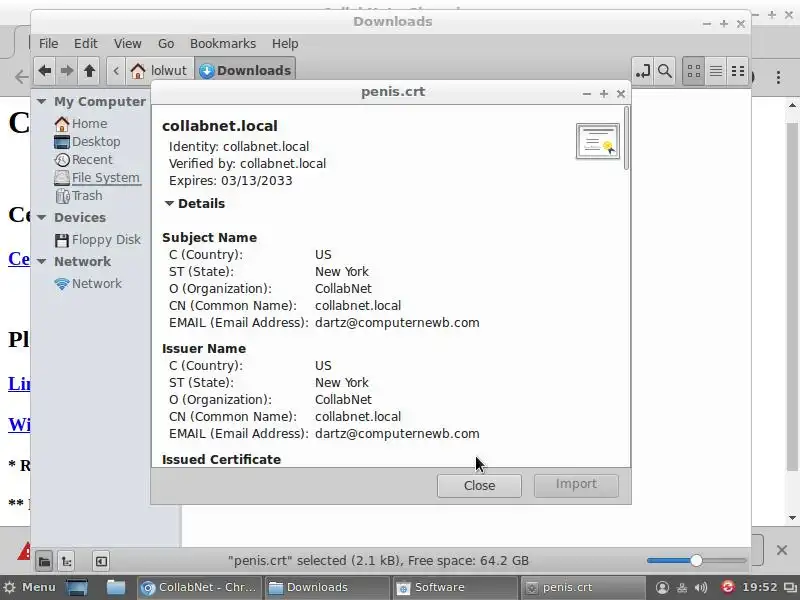This screenshot has width=800, height=600.
Task: Click clock showing 19:52
Action: coord(760,587)
